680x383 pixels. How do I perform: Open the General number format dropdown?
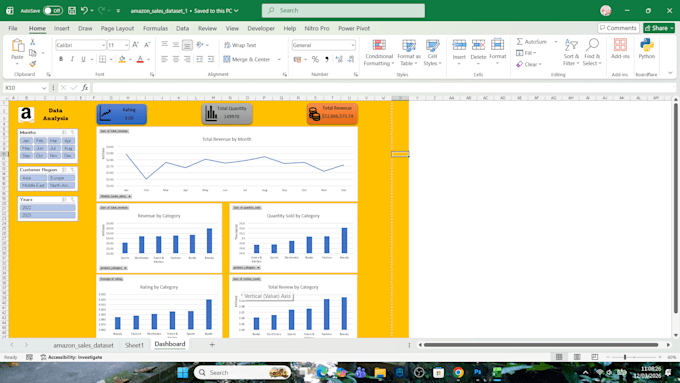click(x=353, y=45)
